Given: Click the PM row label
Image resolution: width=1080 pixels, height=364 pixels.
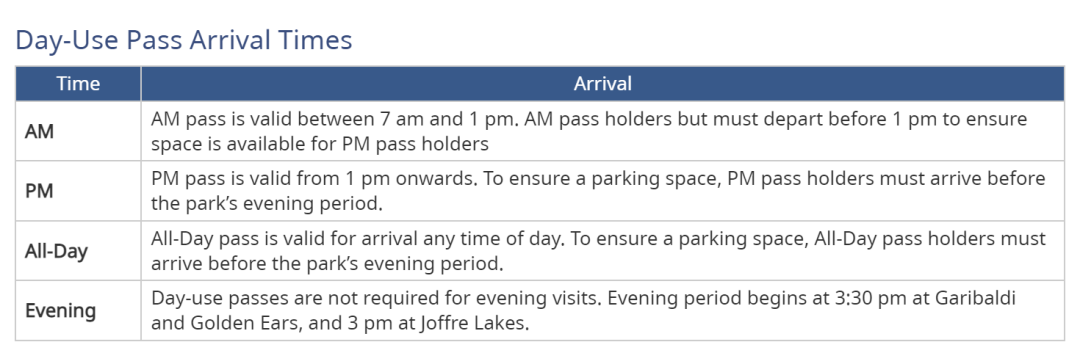Looking at the screenshot, I should coord(39,191).
